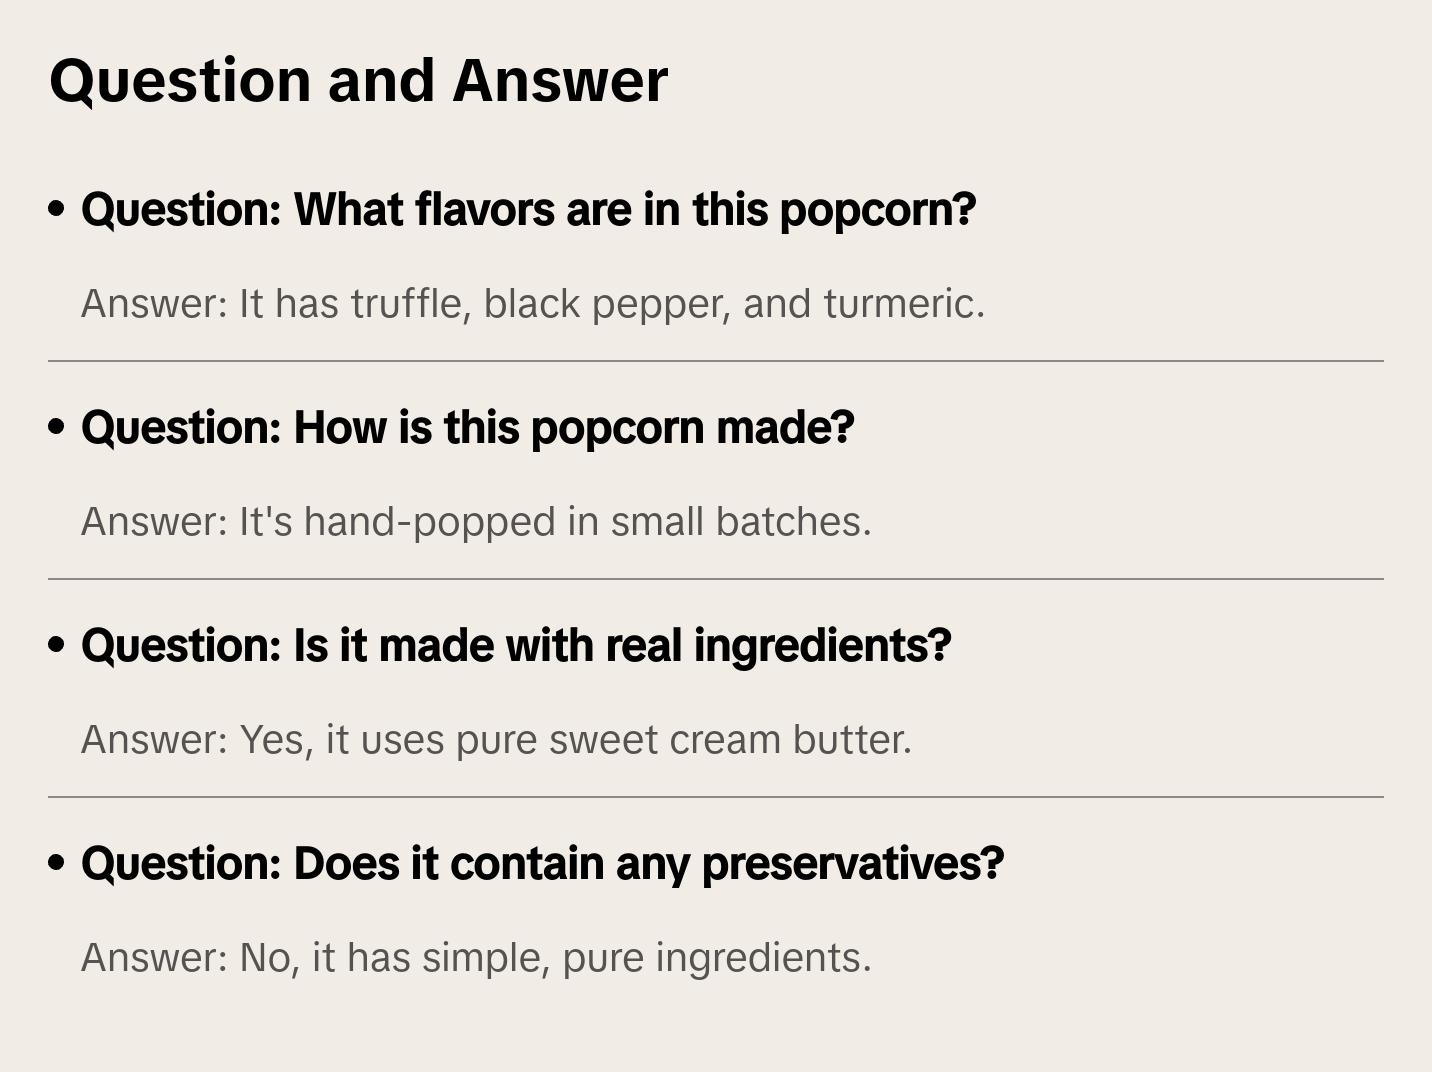Click the word "Answer" in the heading
Screen dimensions: 1432x1072
[x=559, y=80]
